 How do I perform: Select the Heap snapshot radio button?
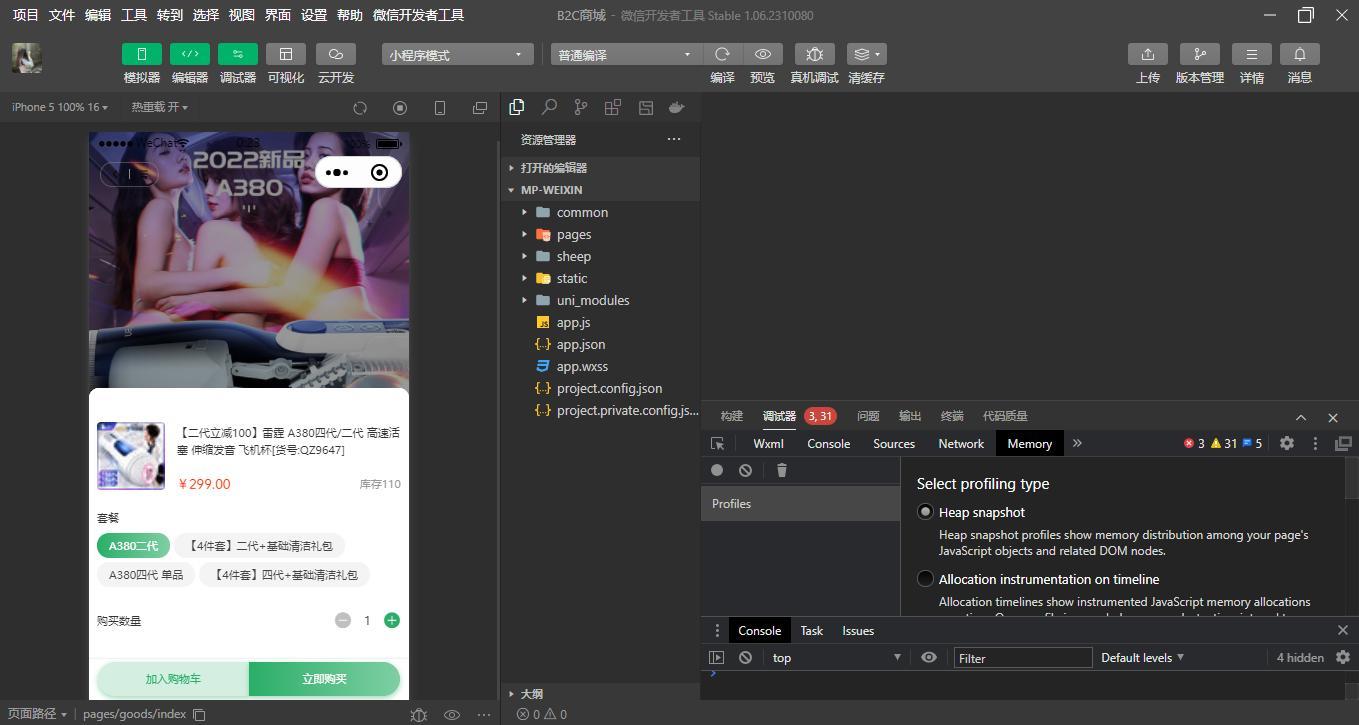[926, 512]
